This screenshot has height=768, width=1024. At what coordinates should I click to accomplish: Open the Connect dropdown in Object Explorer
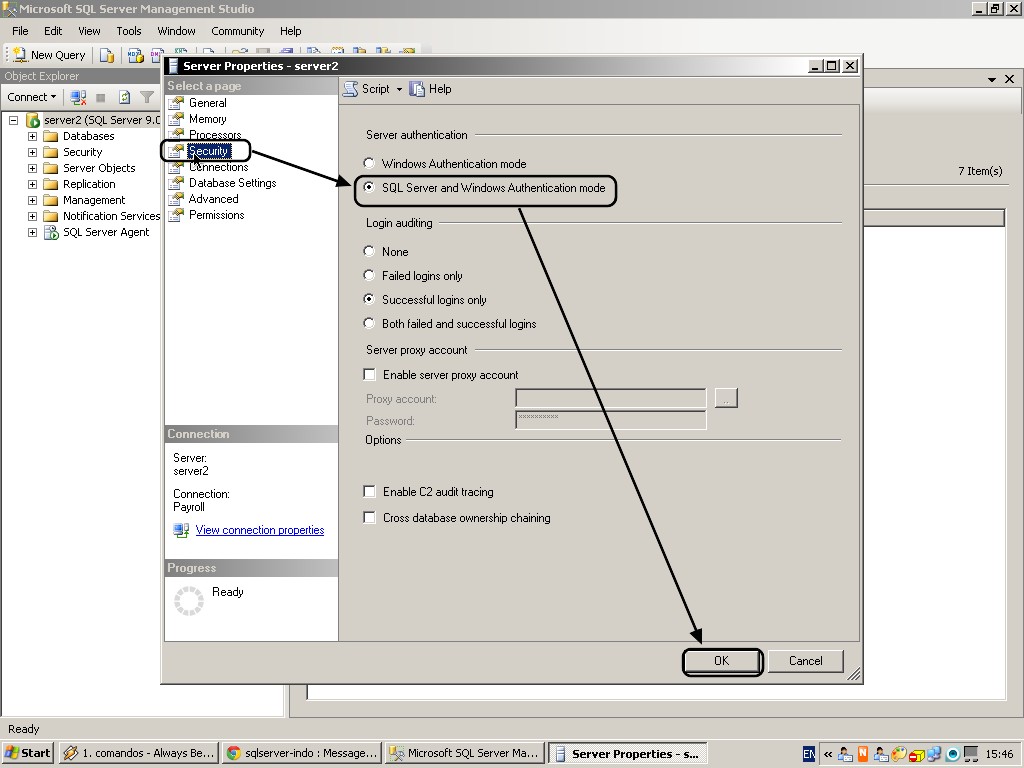coord(32,97)
